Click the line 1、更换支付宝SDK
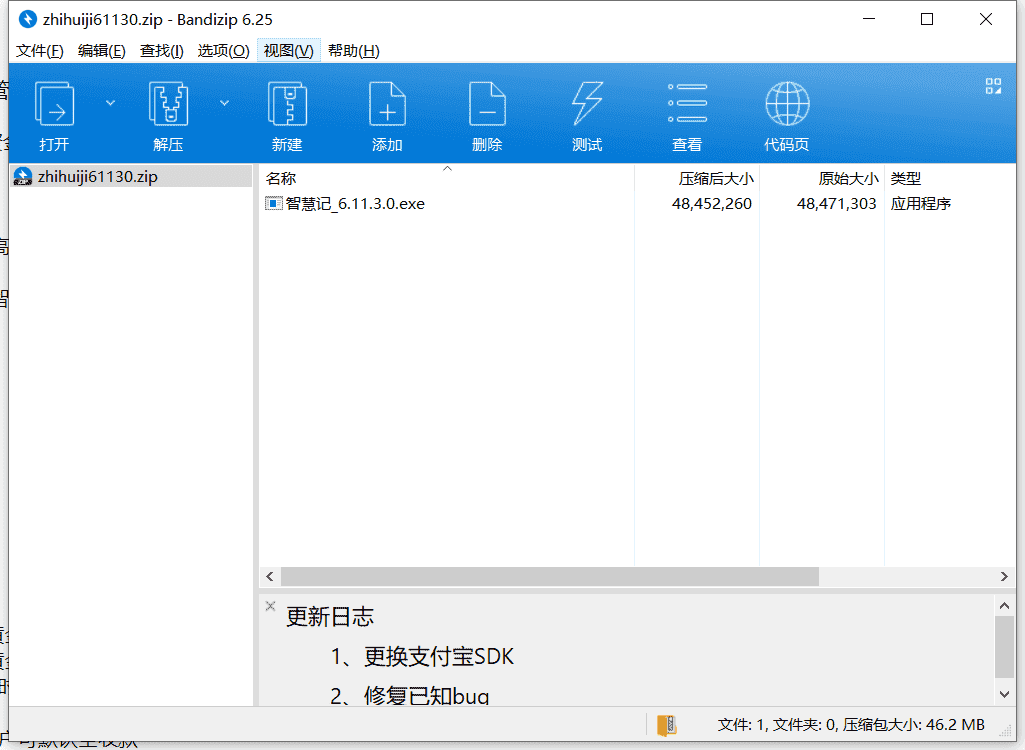 click(x=422, y=656)
